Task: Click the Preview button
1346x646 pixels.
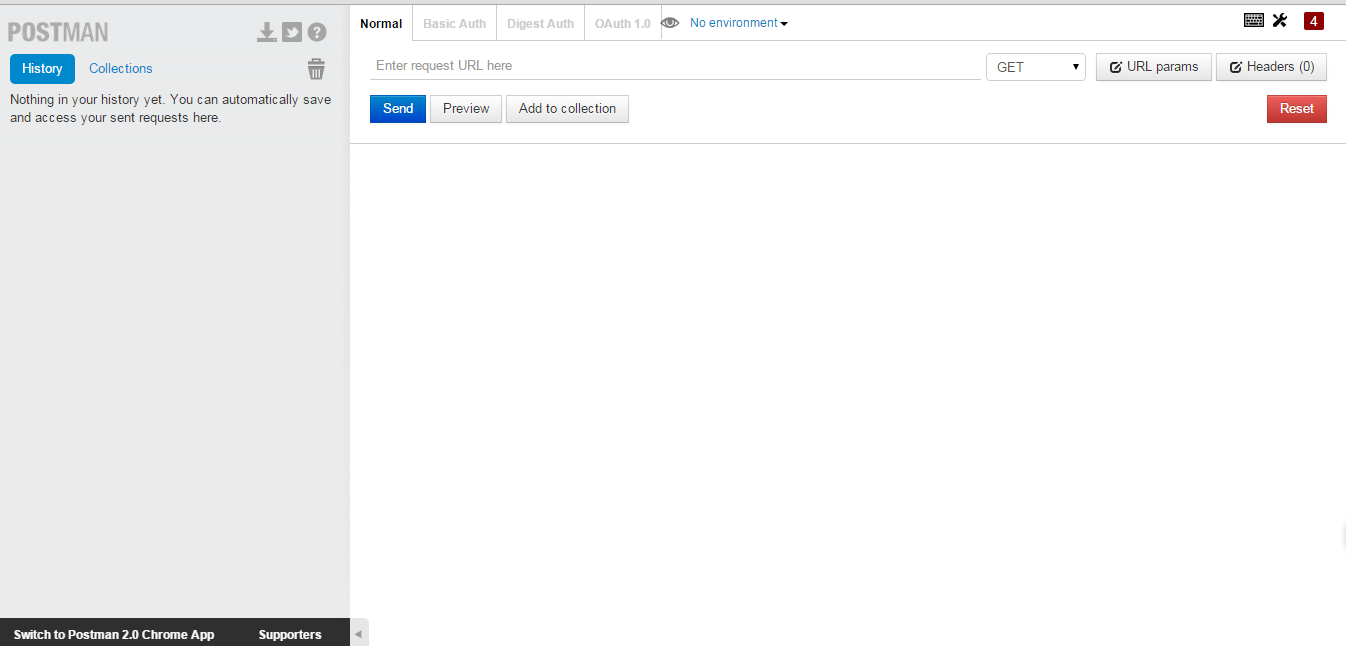Action: pyautogui.click(x=466, y=109)
